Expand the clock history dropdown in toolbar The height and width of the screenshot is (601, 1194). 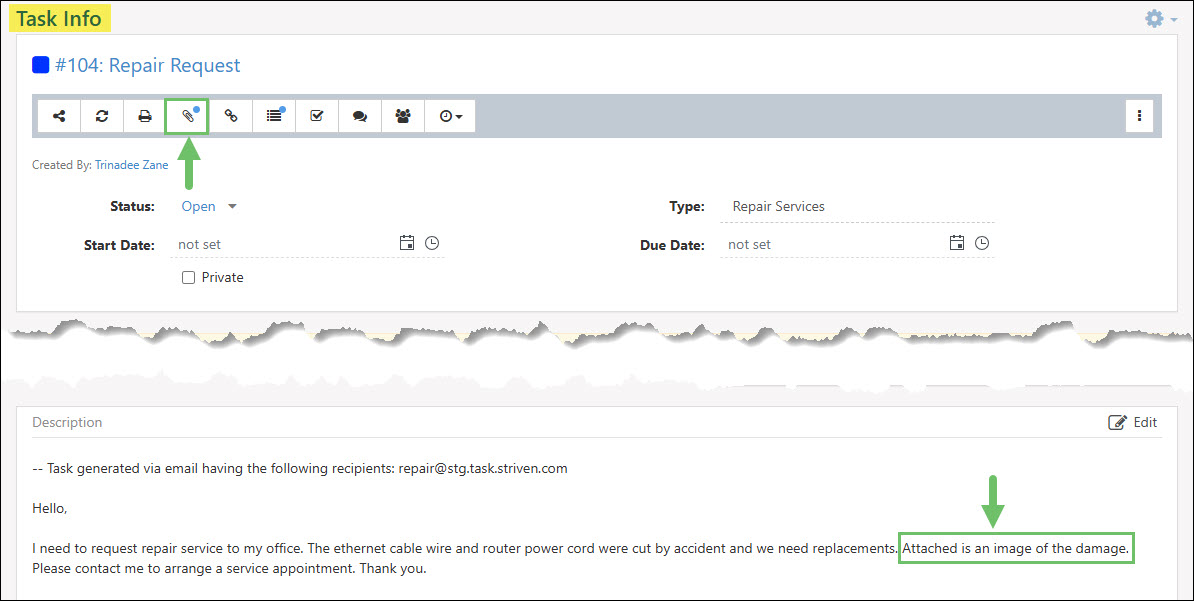449,115
